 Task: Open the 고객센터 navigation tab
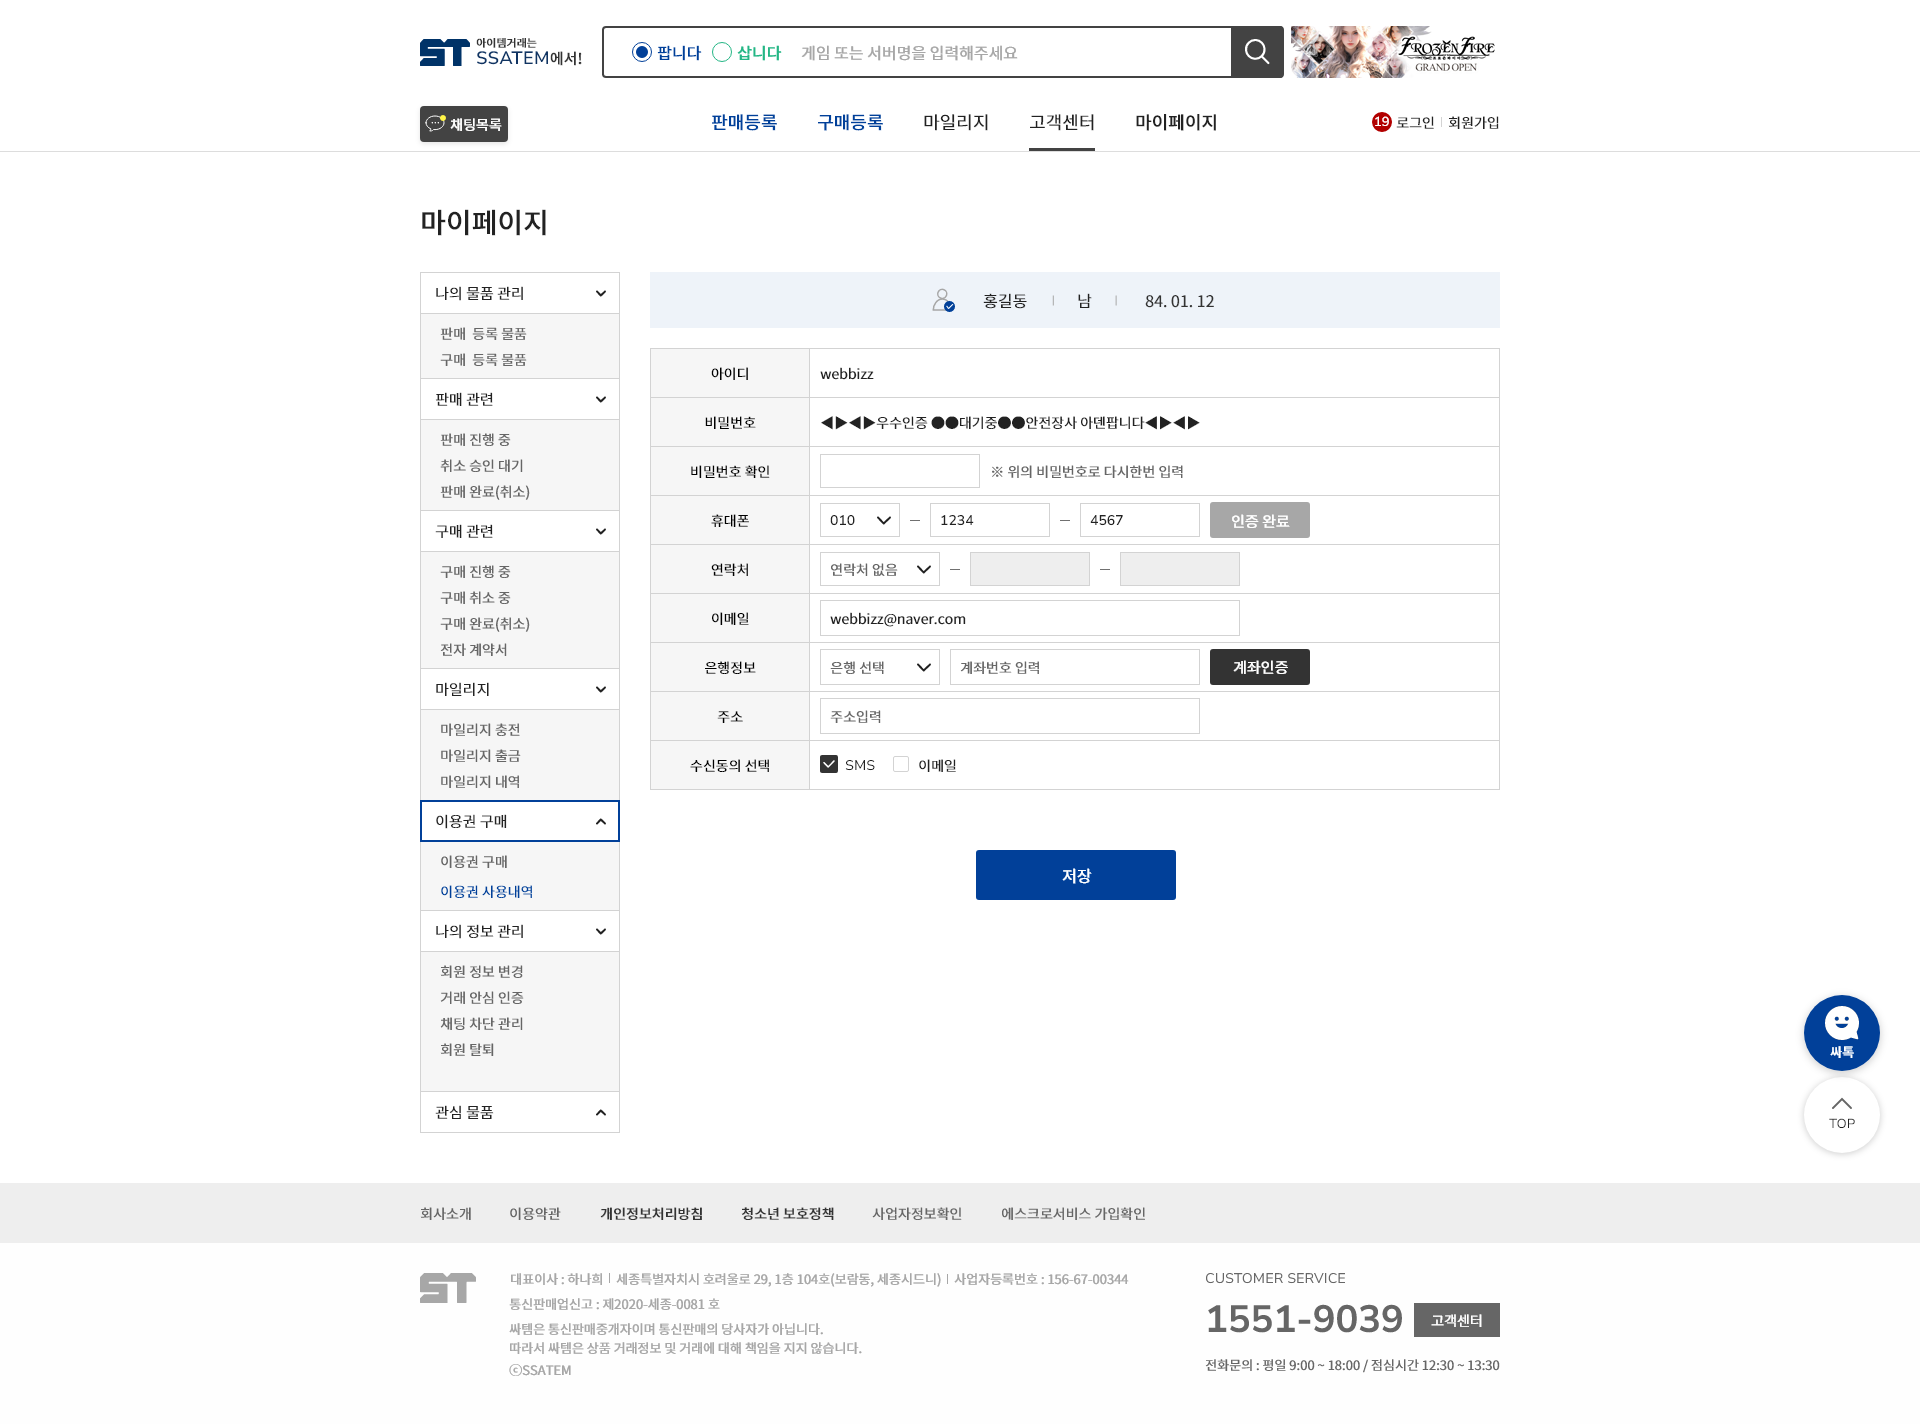click(1062, 122)
